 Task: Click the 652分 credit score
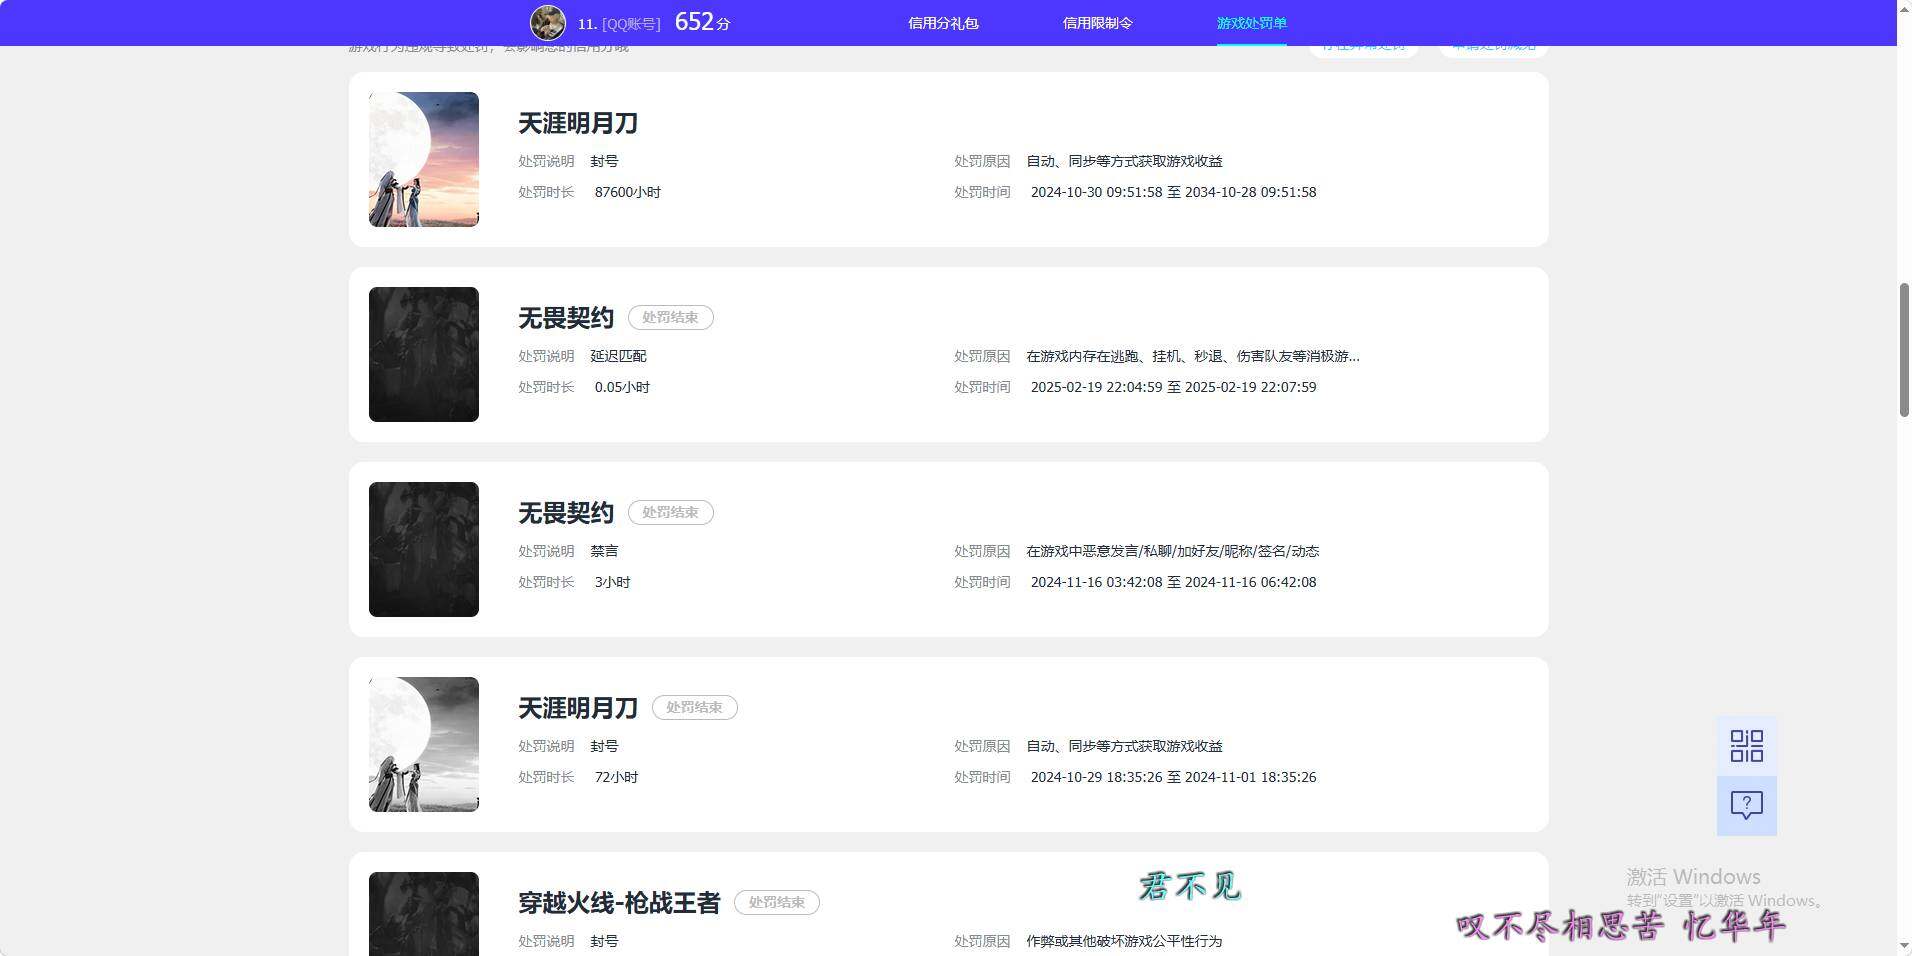[702, 22]
